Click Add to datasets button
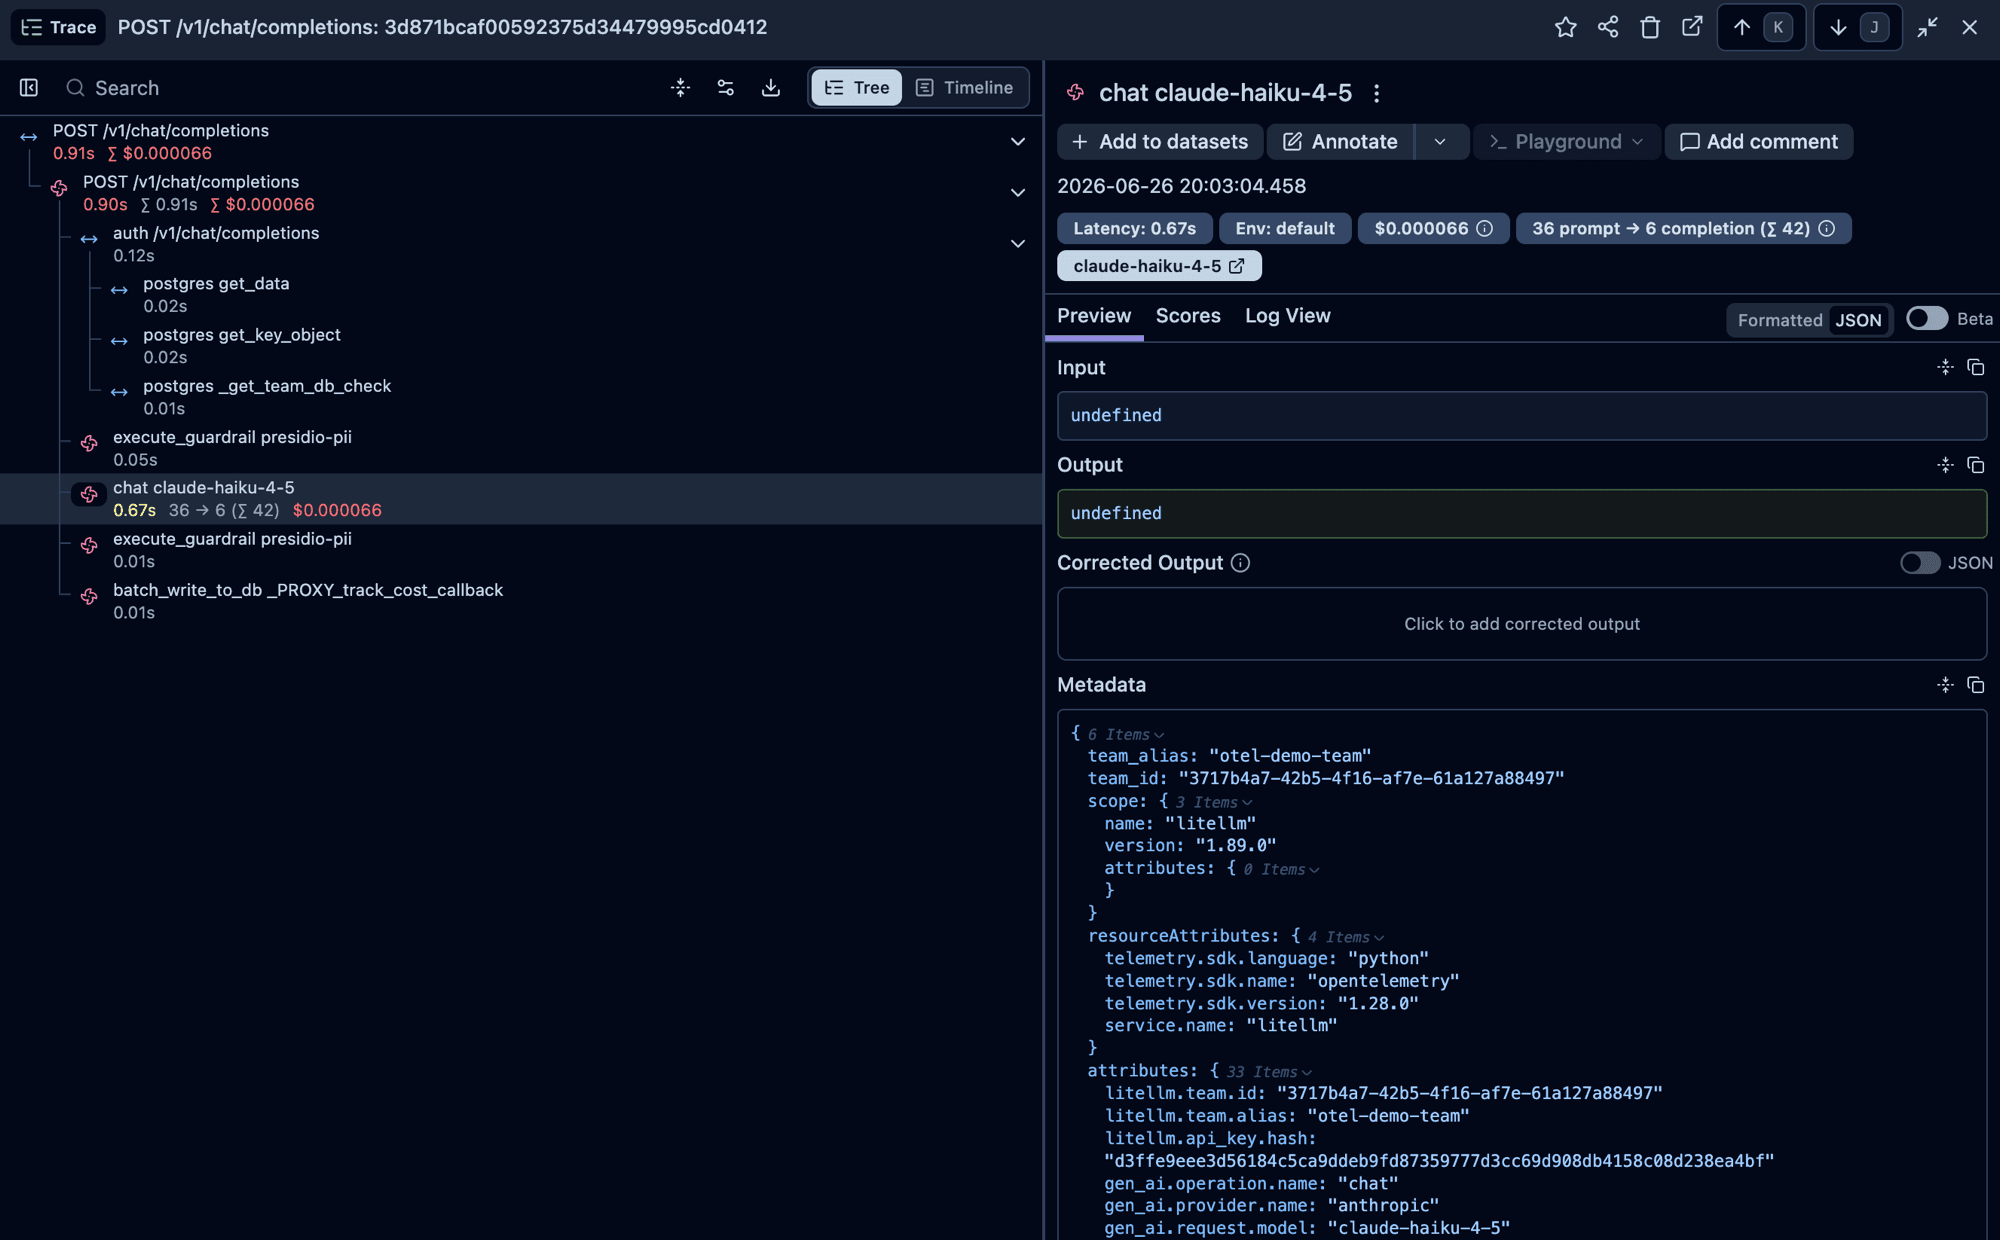Viewport: 2000px width, 1240px height. tap(1159, 142)
